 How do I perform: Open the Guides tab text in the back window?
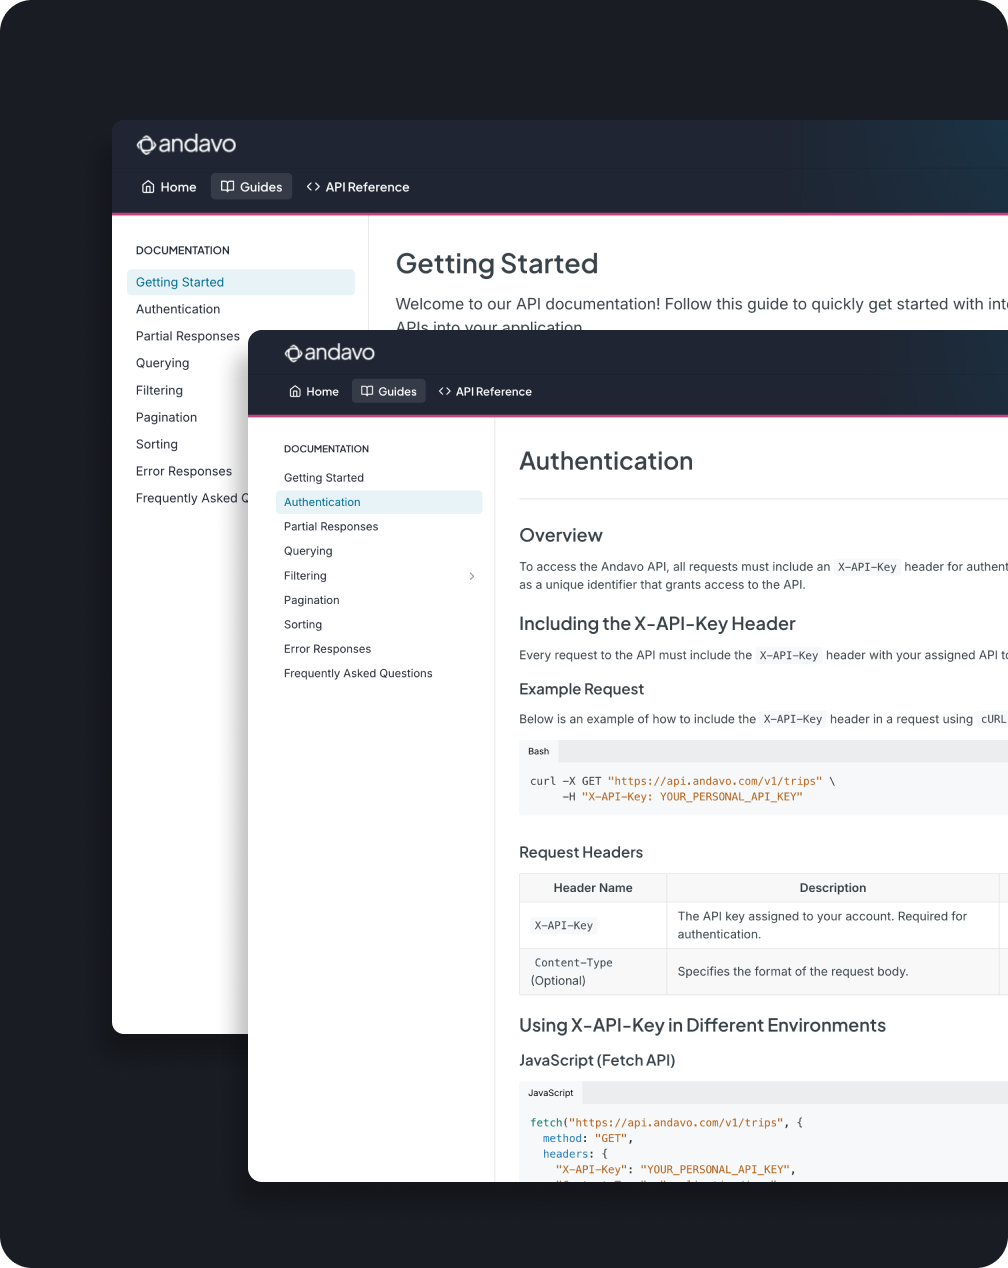click(261, 187)
